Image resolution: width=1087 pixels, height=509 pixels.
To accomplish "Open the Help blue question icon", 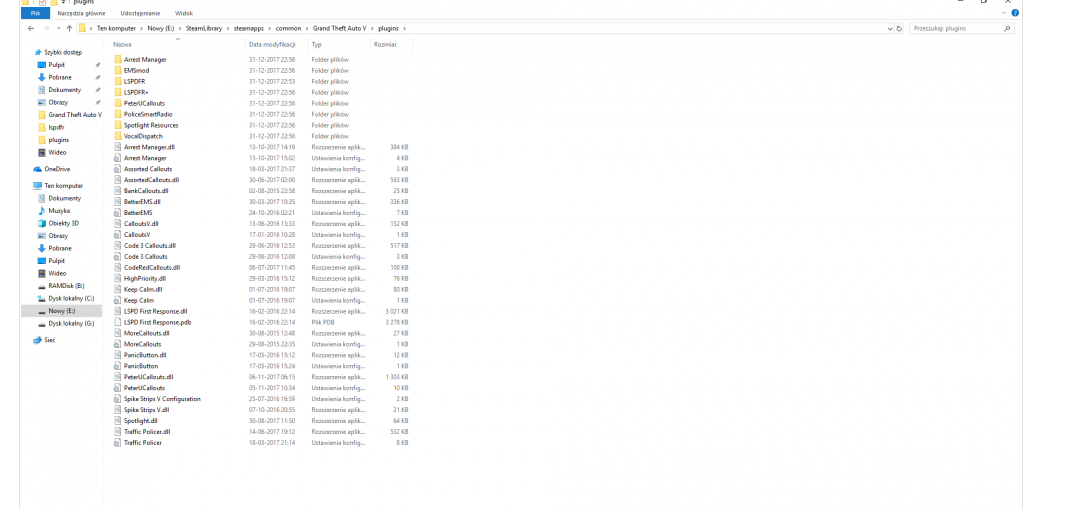I will tap(1014, 12).
